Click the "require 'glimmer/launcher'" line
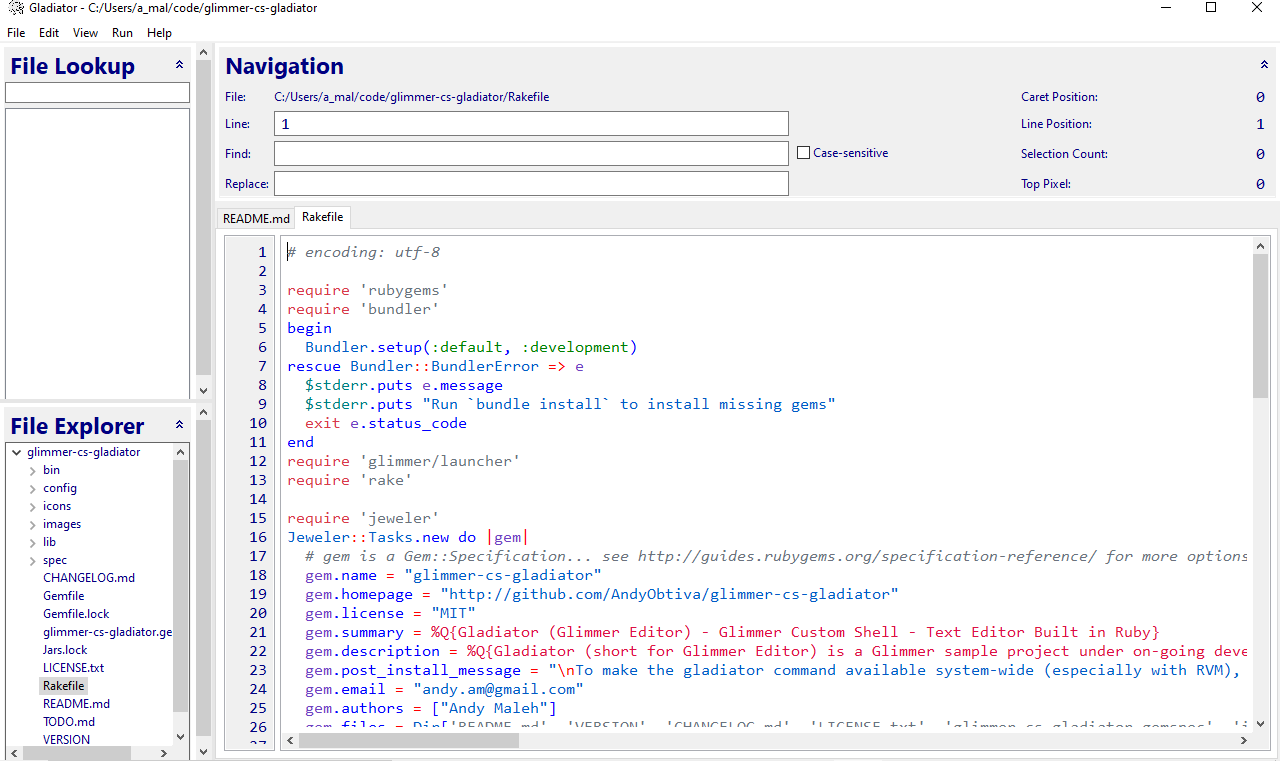 click(404, 461)
